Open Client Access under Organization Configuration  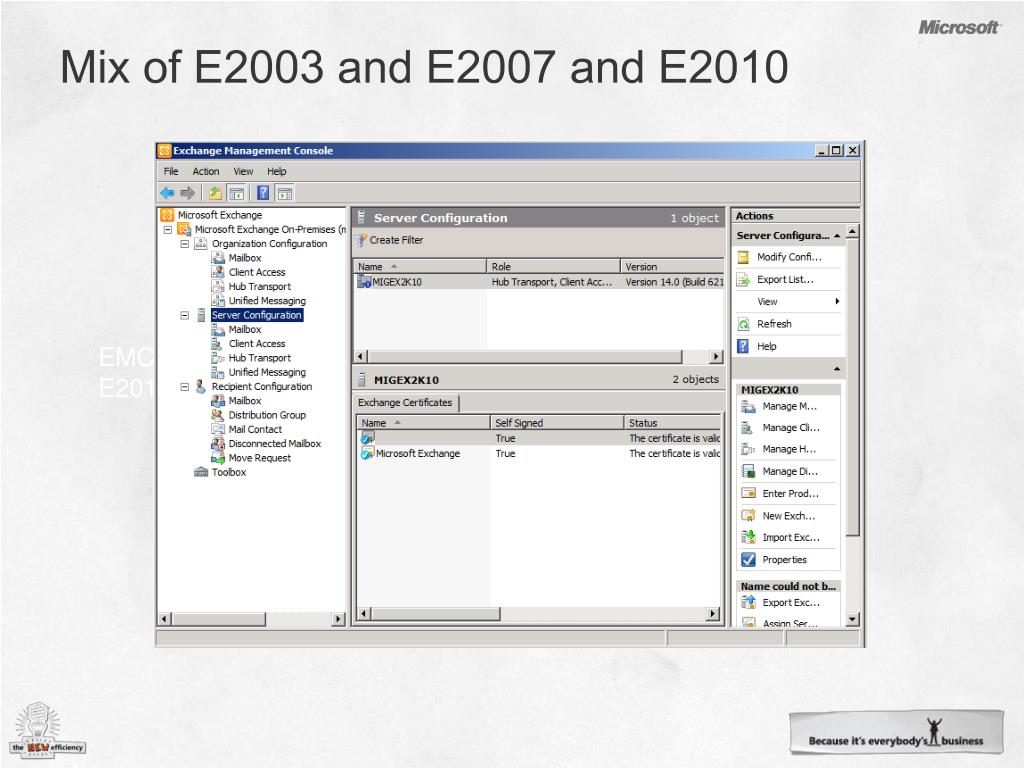(257, 272)
